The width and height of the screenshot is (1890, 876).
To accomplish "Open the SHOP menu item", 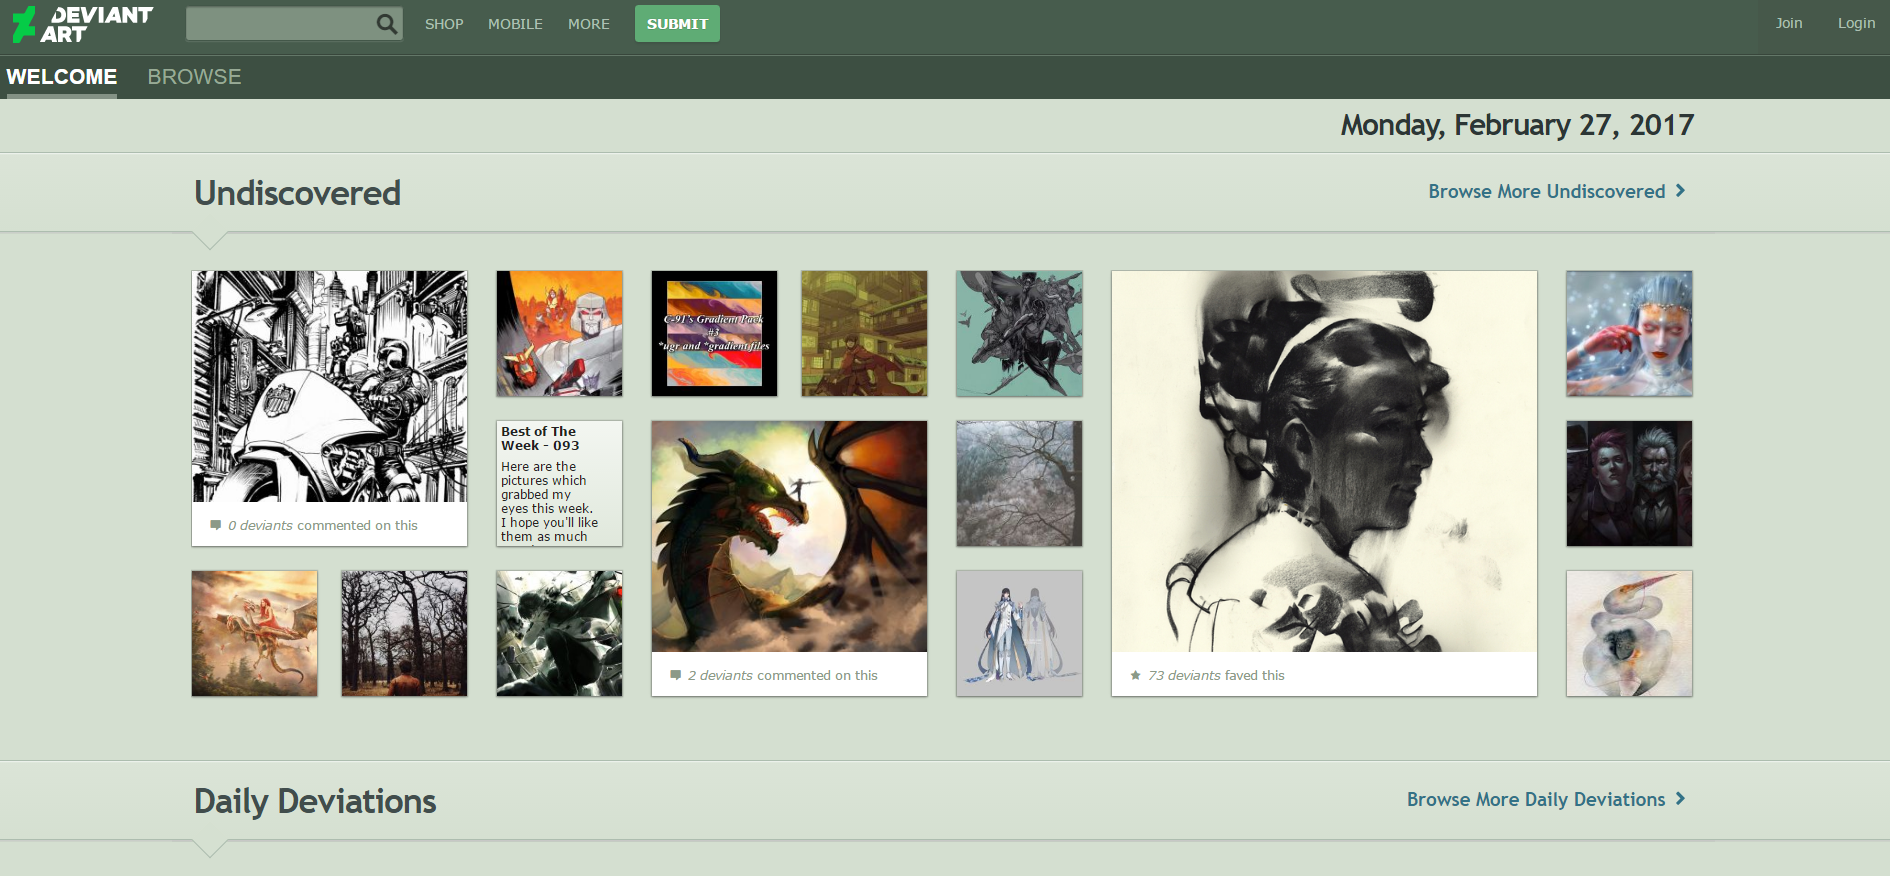I will point(444,24).
